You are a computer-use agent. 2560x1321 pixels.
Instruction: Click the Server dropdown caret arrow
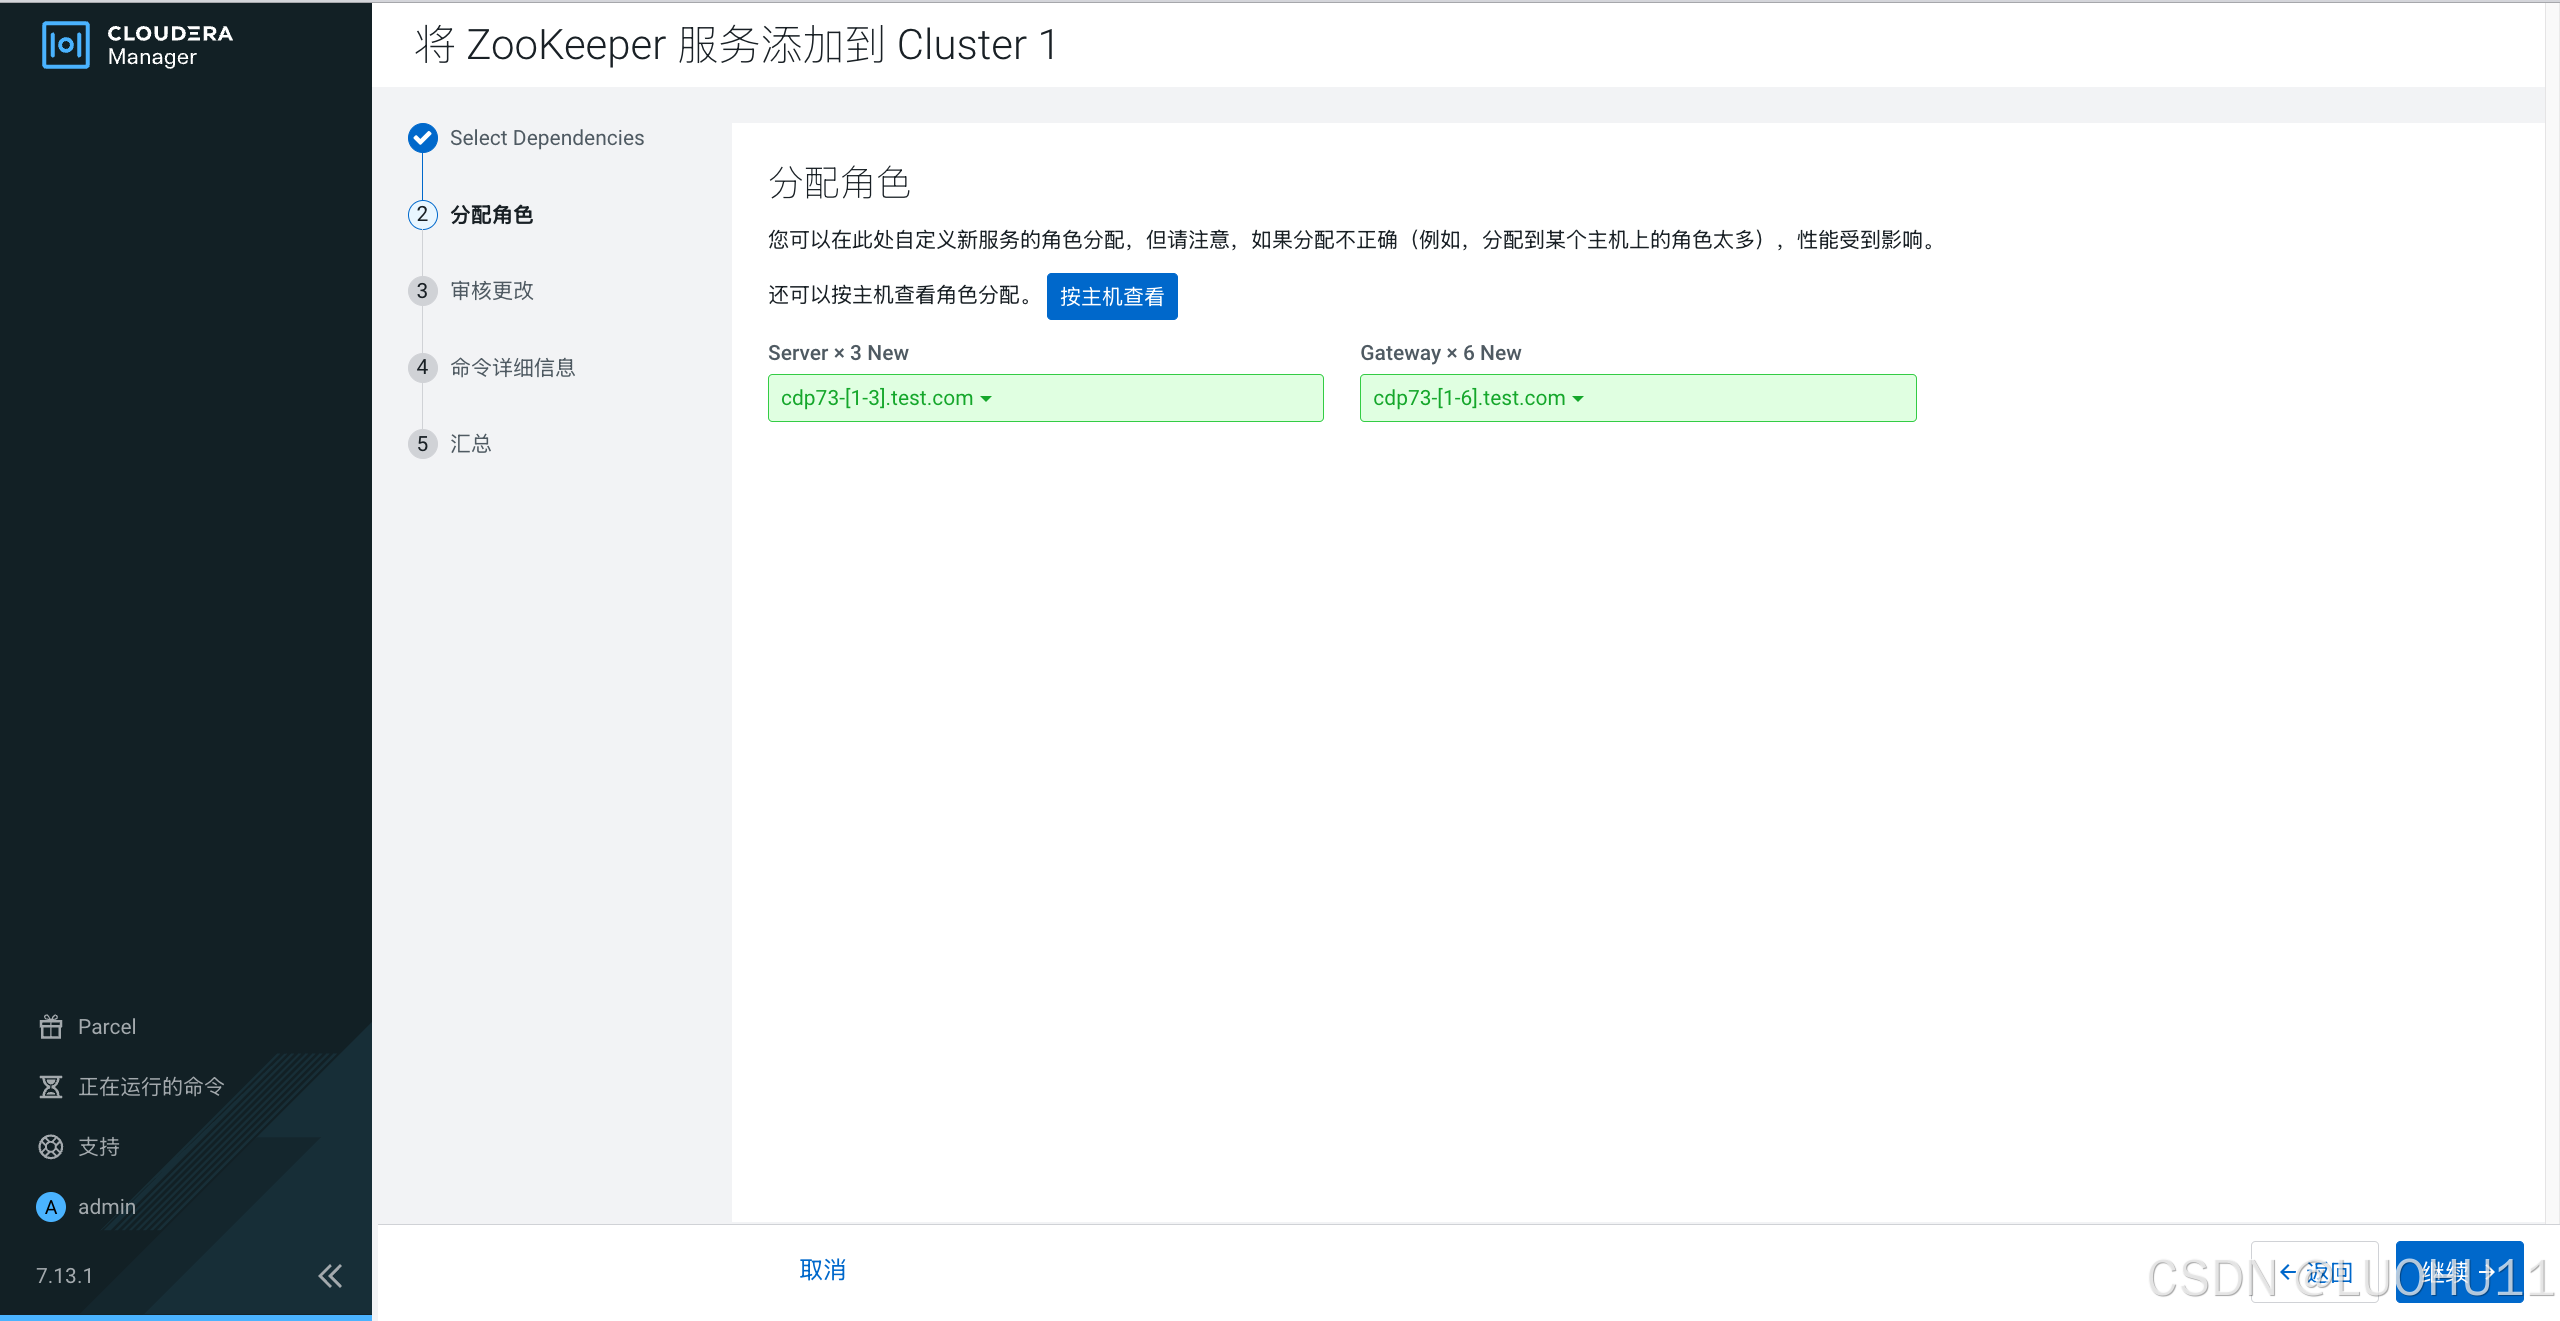[x=986, y=399]
